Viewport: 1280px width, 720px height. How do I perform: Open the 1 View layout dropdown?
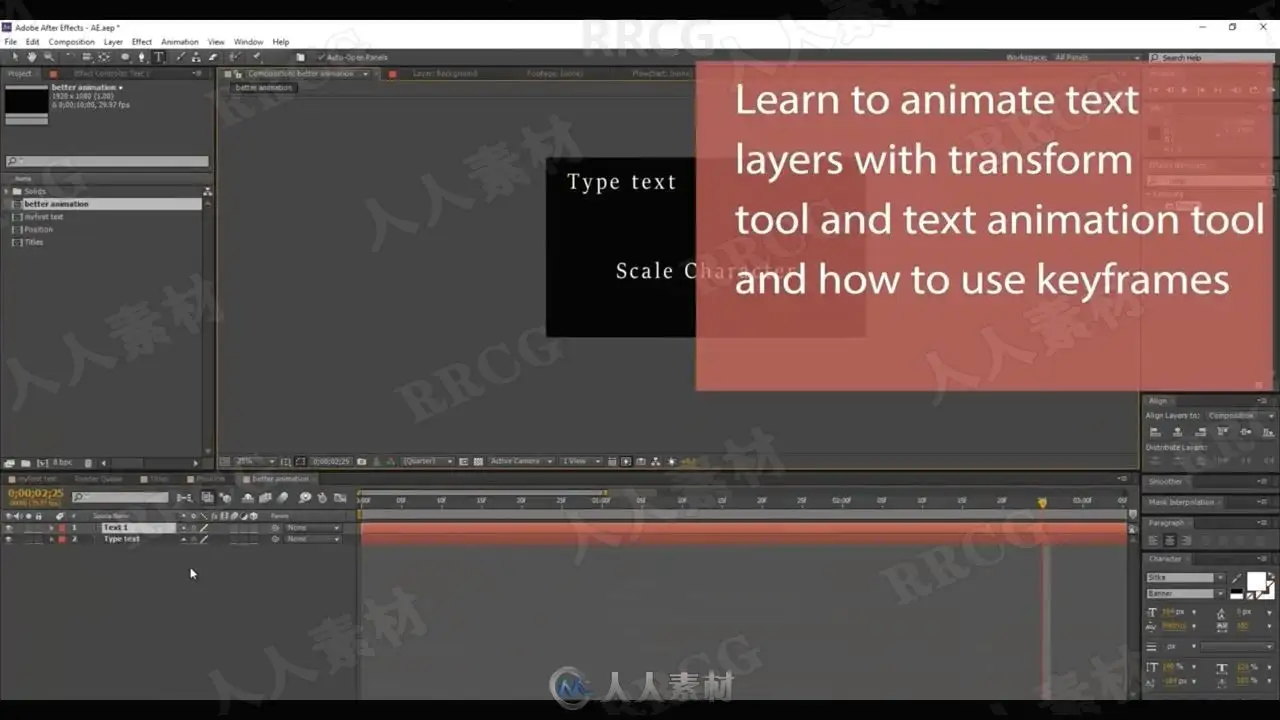(580, 462)
